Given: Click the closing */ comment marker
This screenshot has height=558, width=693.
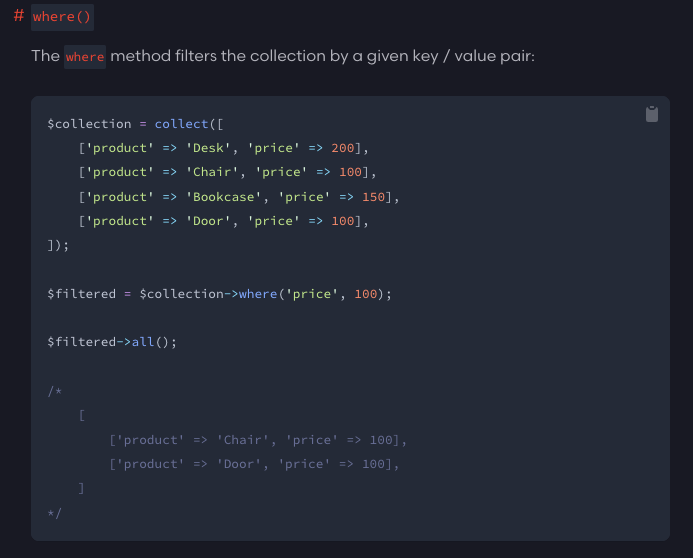Looking at the screenshot, I should pos(54,513).
